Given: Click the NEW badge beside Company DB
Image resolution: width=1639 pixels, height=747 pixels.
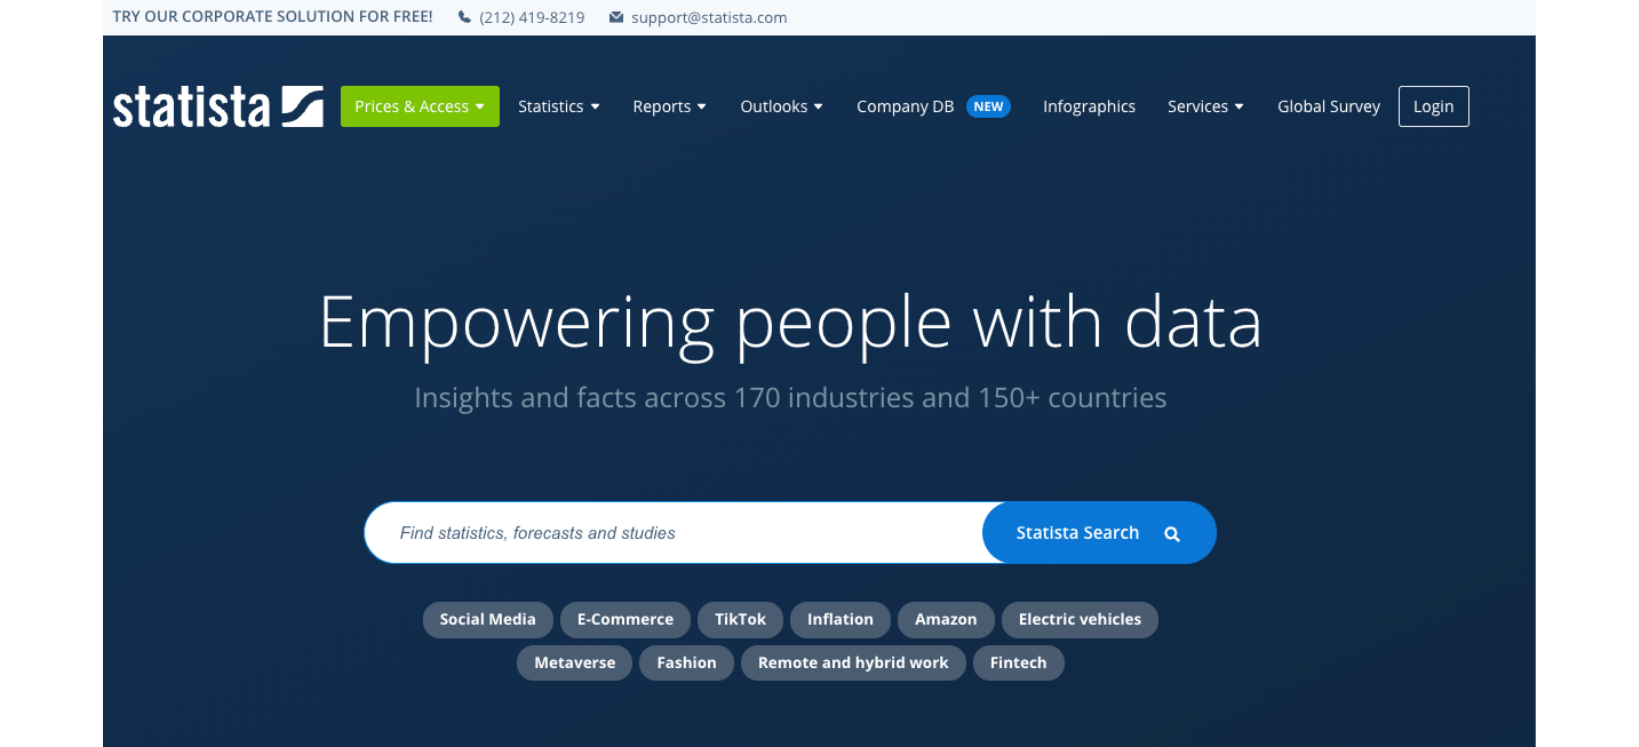Looking at the screenshot, I should tap(988, 107).
